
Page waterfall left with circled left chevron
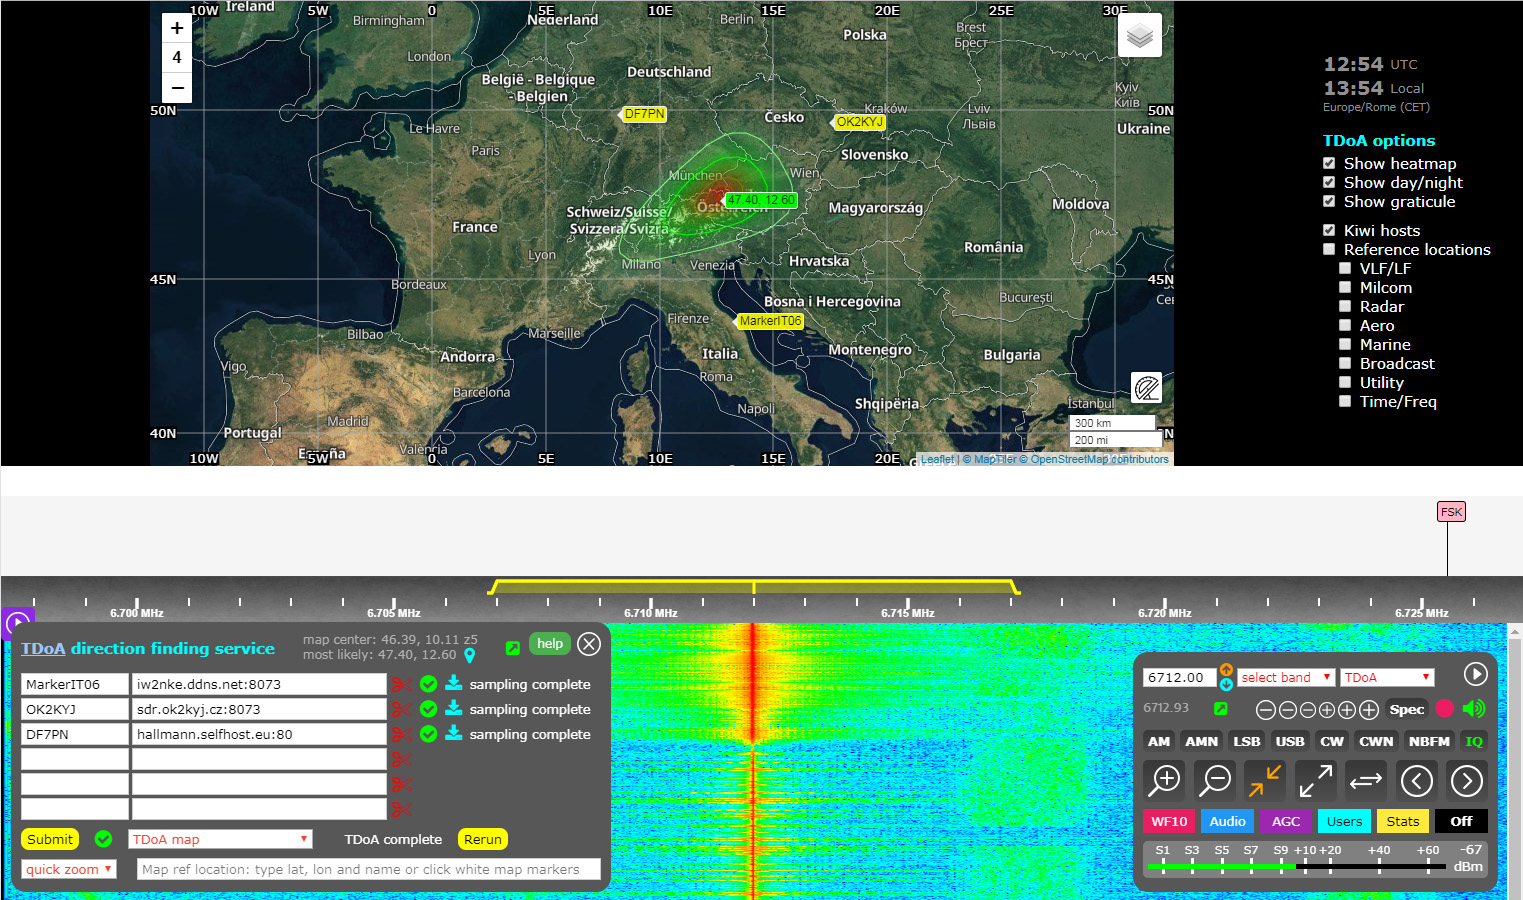coord(1416,780)
